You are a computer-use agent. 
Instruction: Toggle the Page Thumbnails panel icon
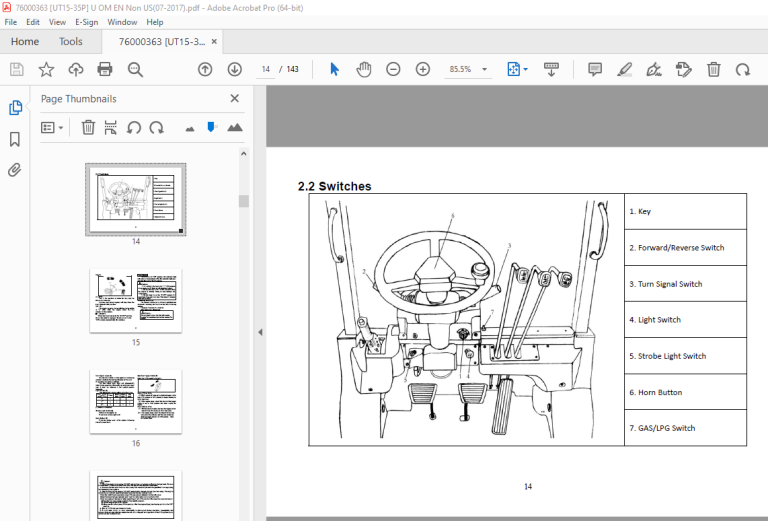[15, 107]
